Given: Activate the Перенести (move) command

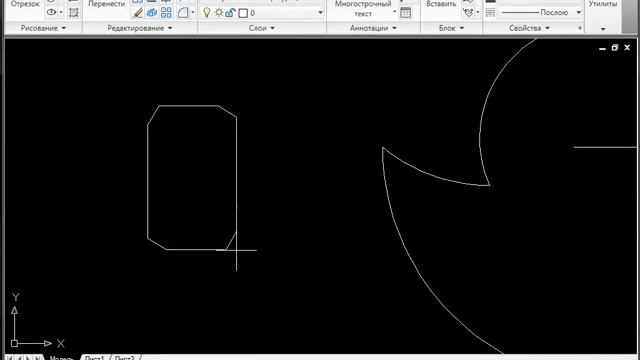Looking at the screenshot, I should pos(107,4).
